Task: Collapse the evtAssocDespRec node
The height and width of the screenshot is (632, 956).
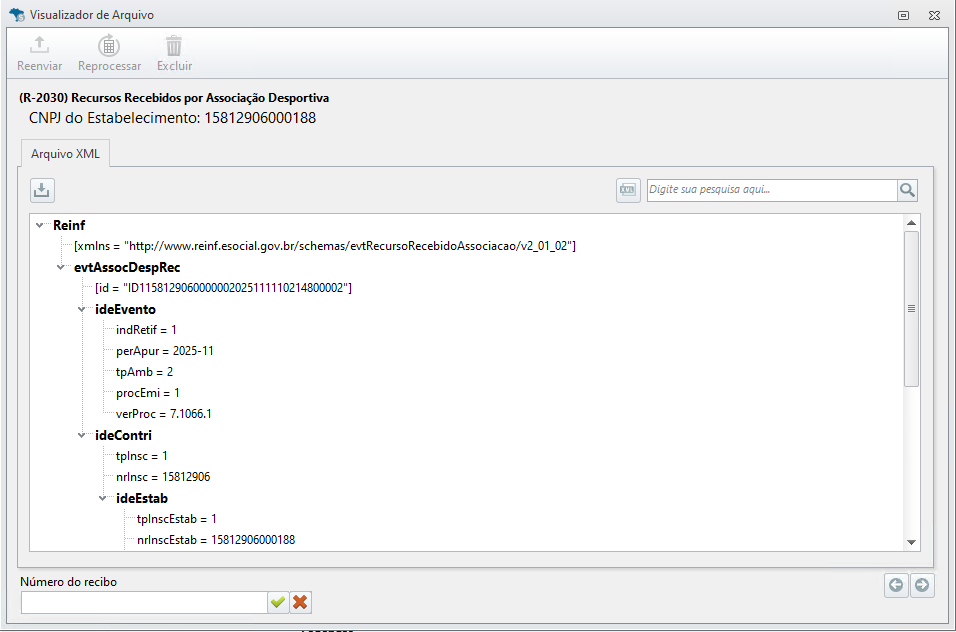Action: [x=60, y=268]
